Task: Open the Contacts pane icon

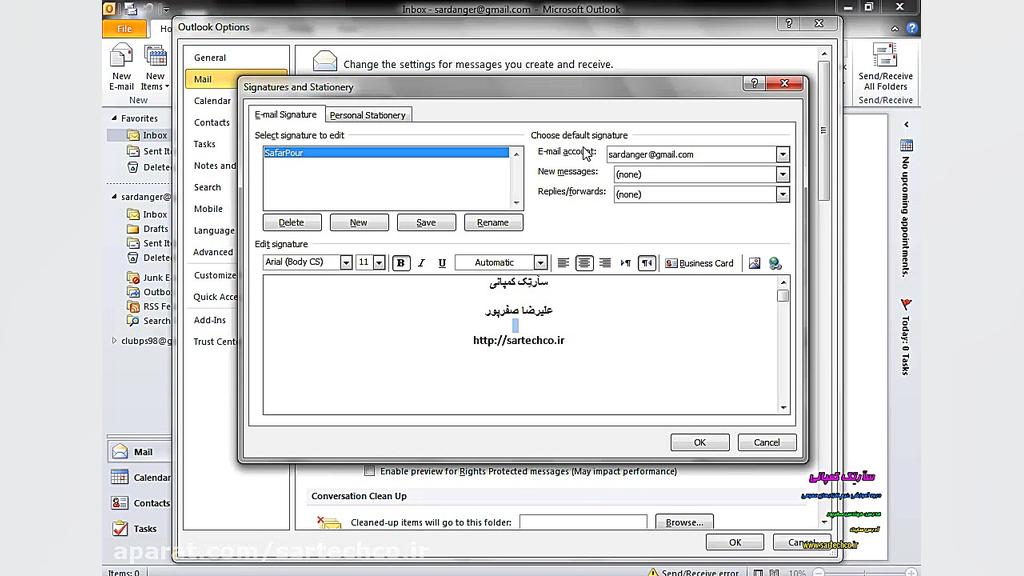Action: point(142,503)
